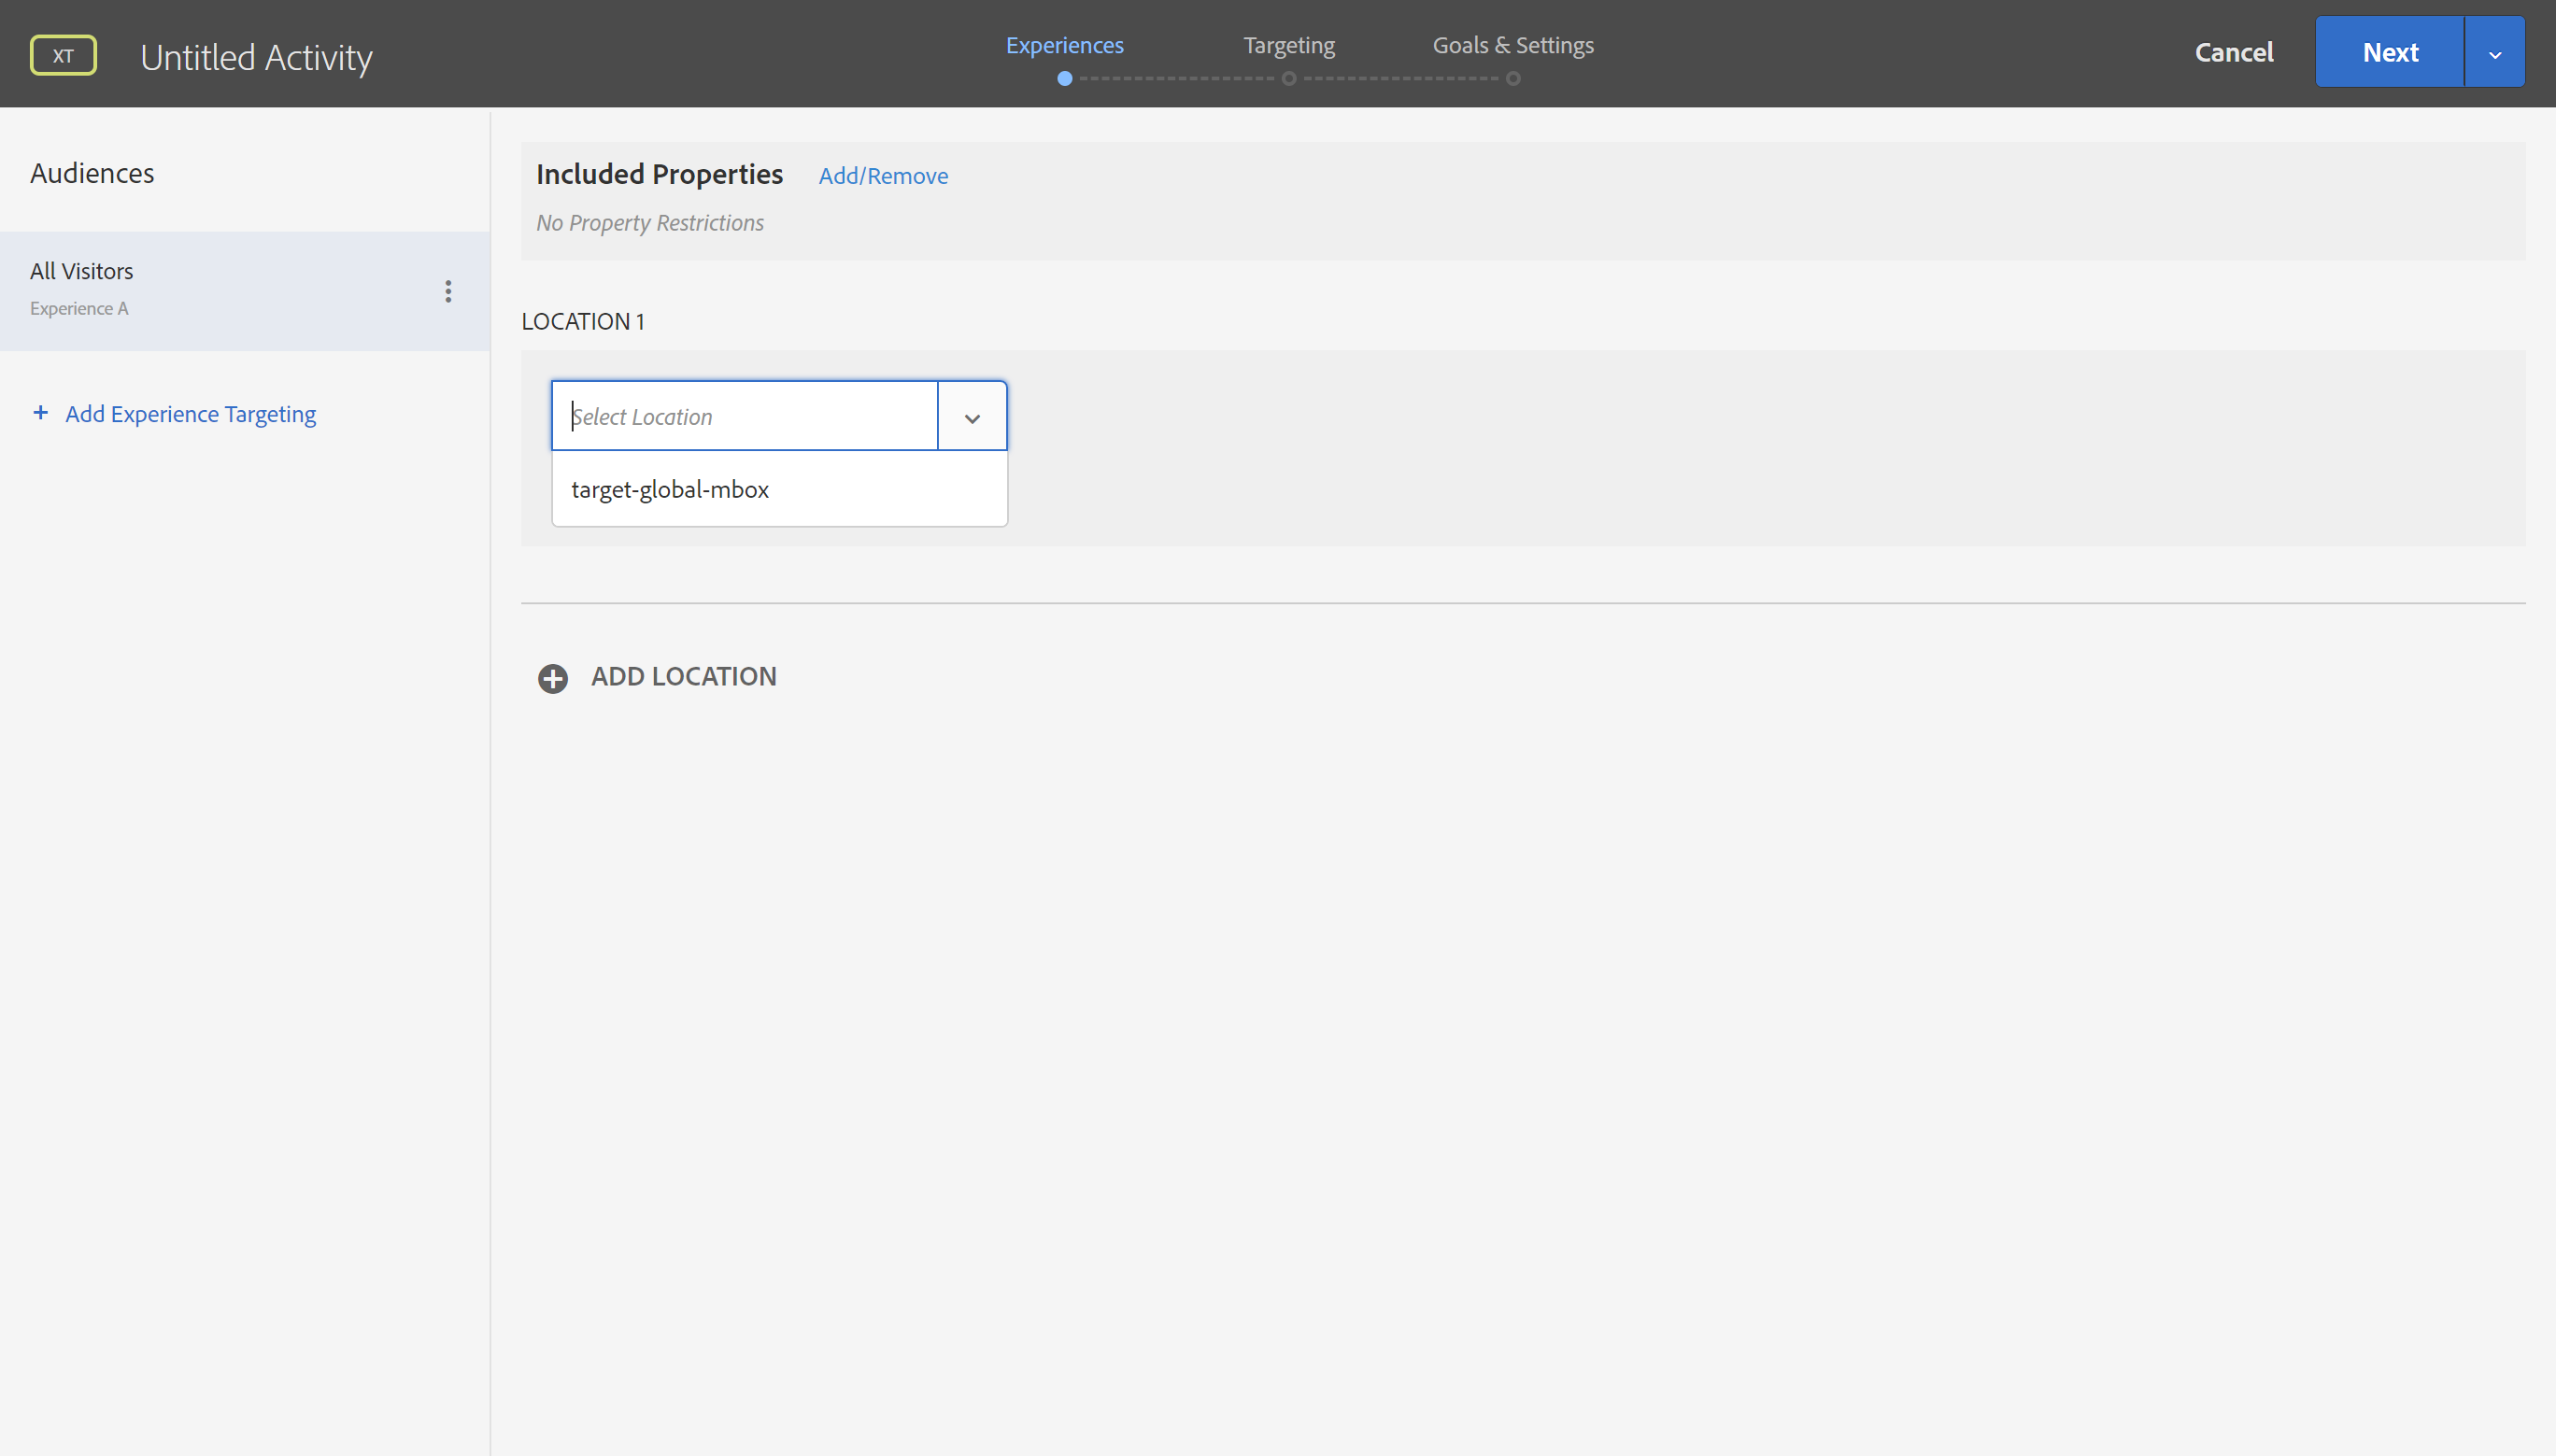Click the Add Experience Targeting link
2556x1456 pixels.
pos(191,414)
